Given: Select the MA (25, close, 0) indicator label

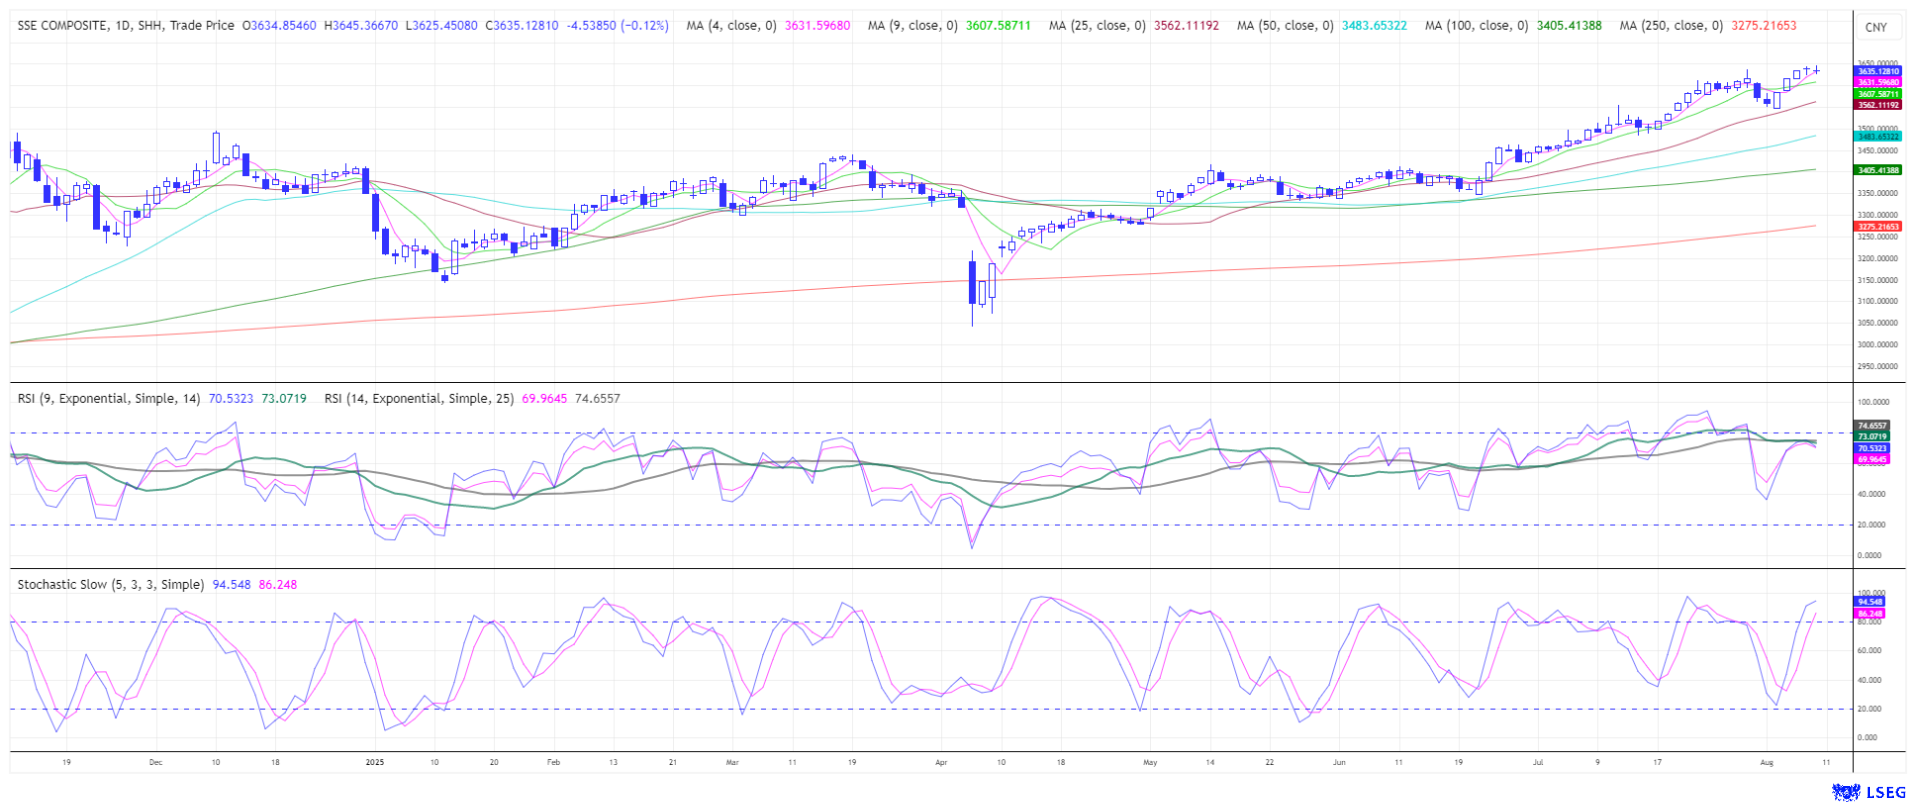Looking at the screenshot, I should click(x=1096, y=25).
